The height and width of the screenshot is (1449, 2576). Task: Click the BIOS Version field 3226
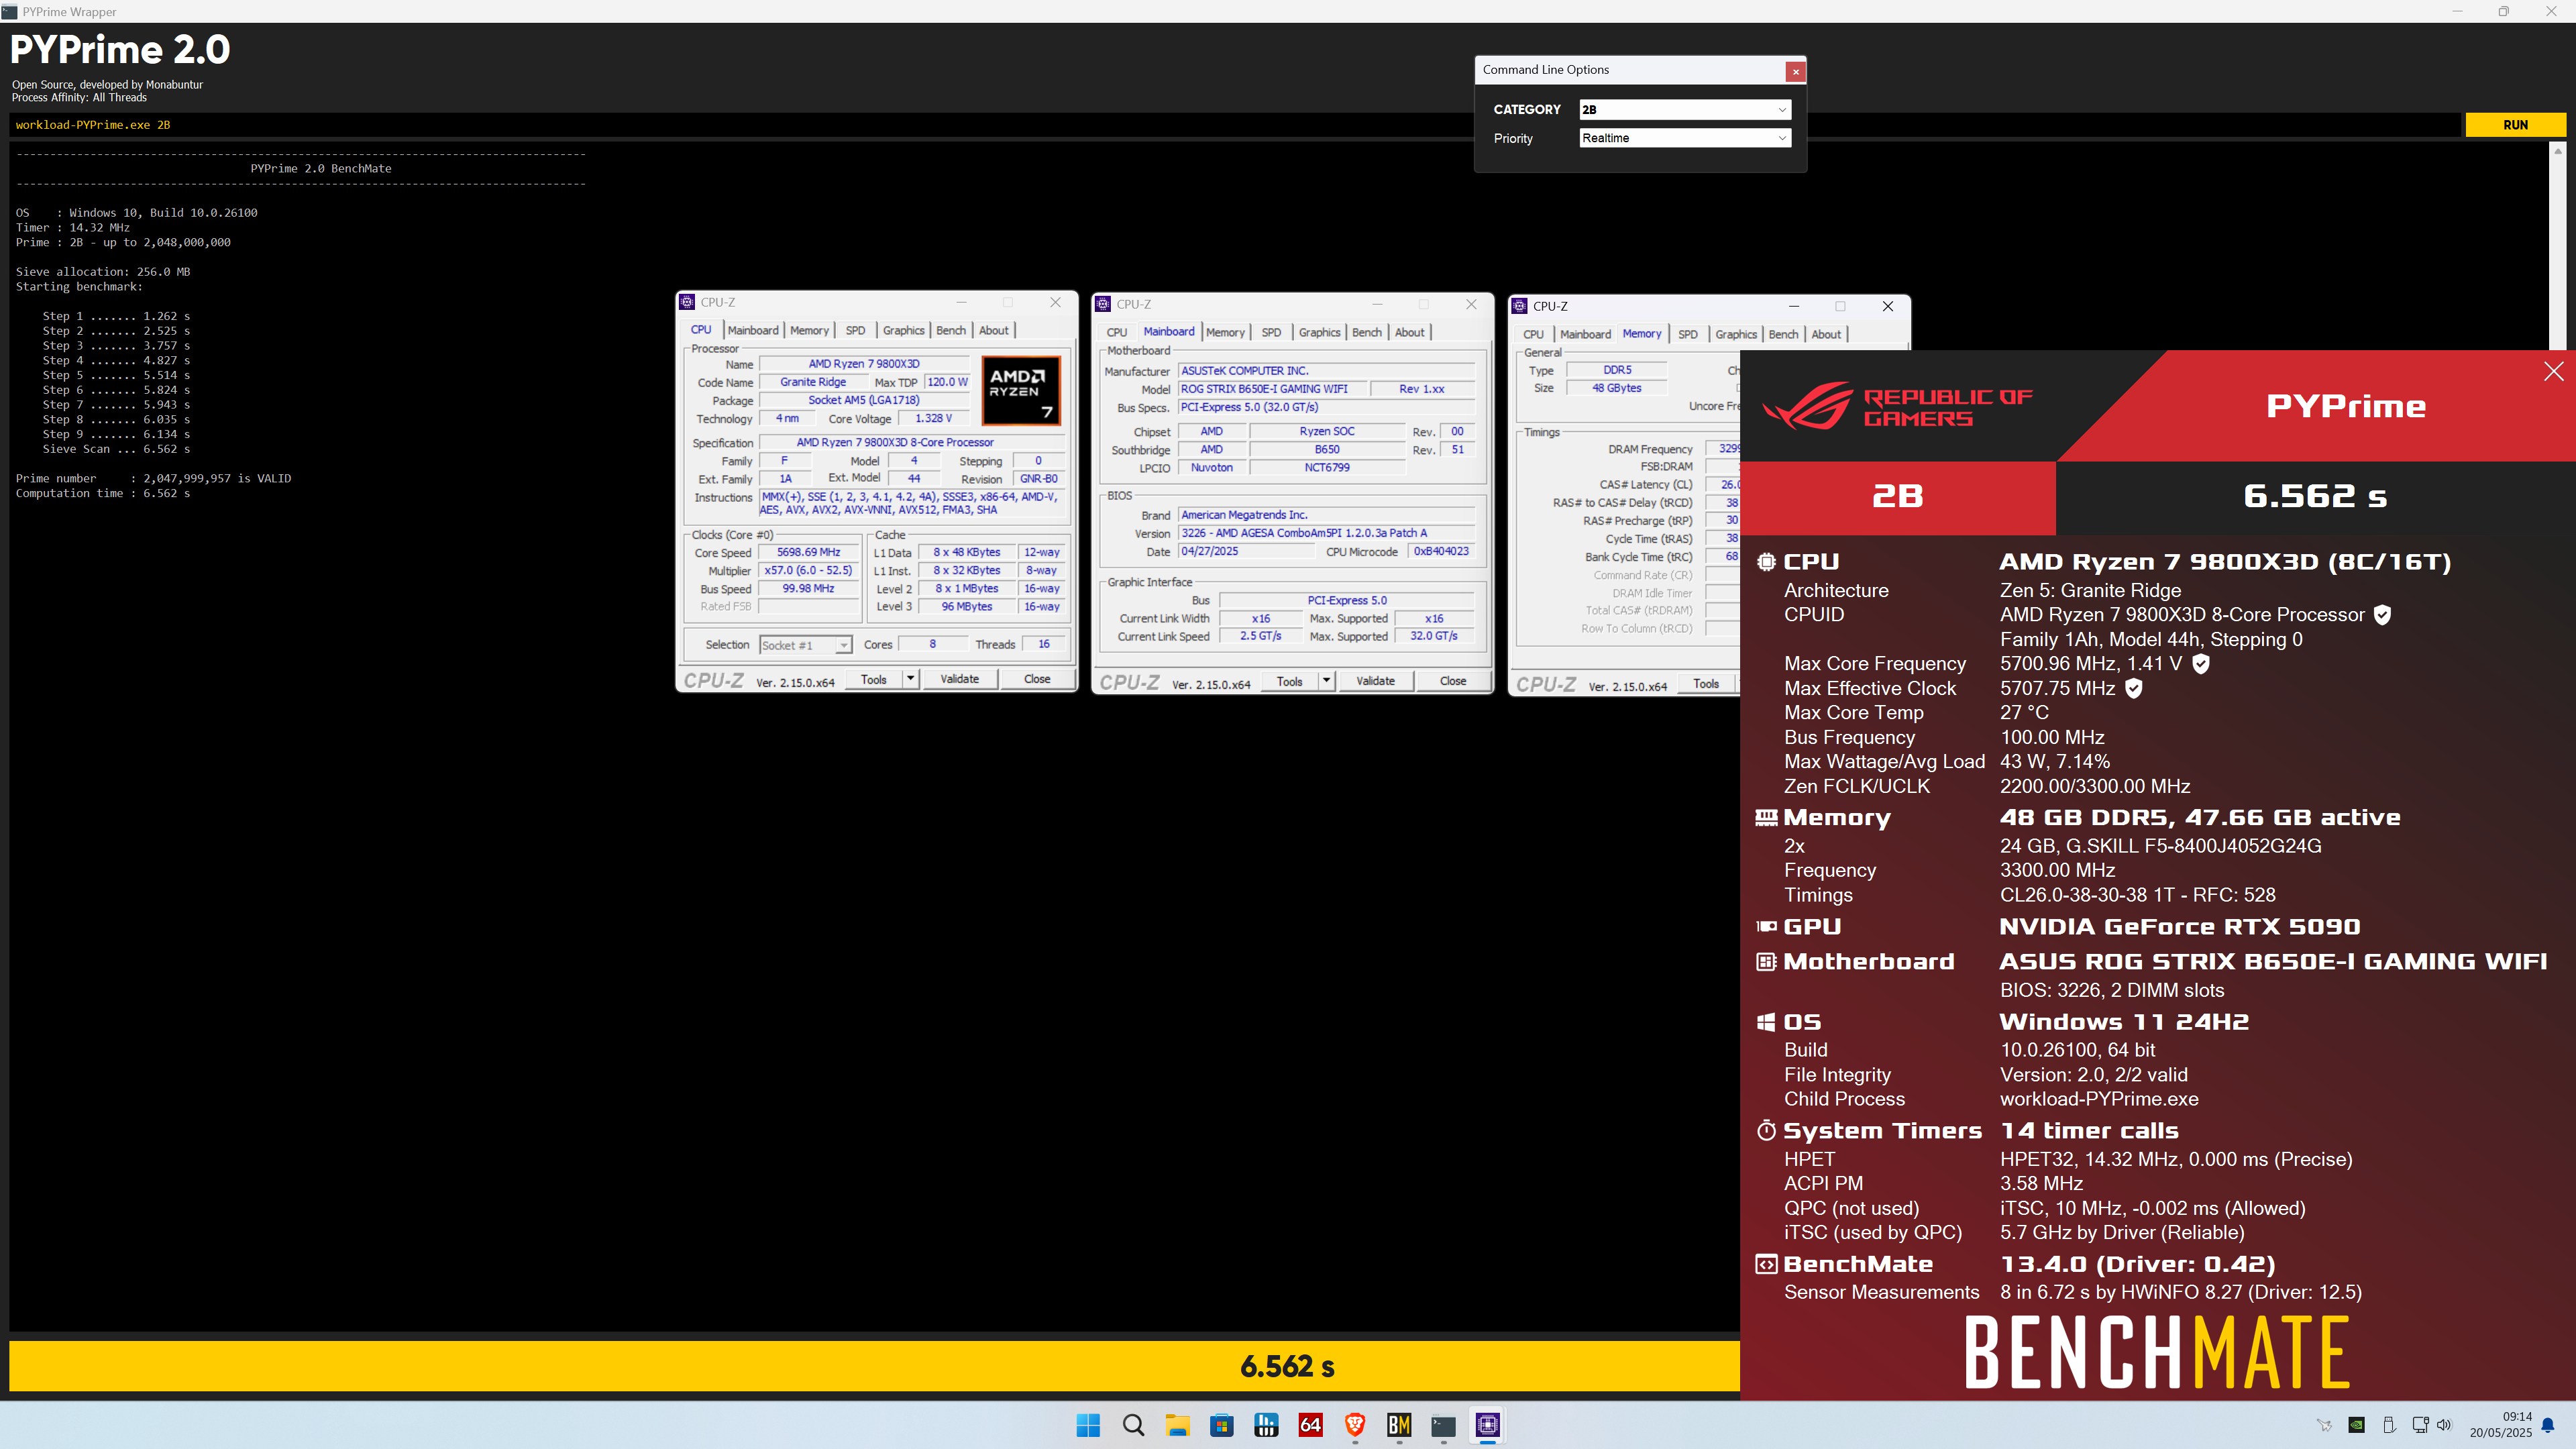[1326, 533]
